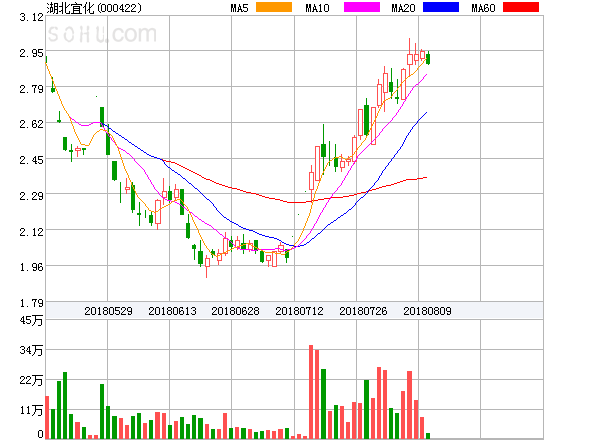Viewport: 600px width, 440px height.
Task: Click the 20180809 date label
Action: coord(427,311)
